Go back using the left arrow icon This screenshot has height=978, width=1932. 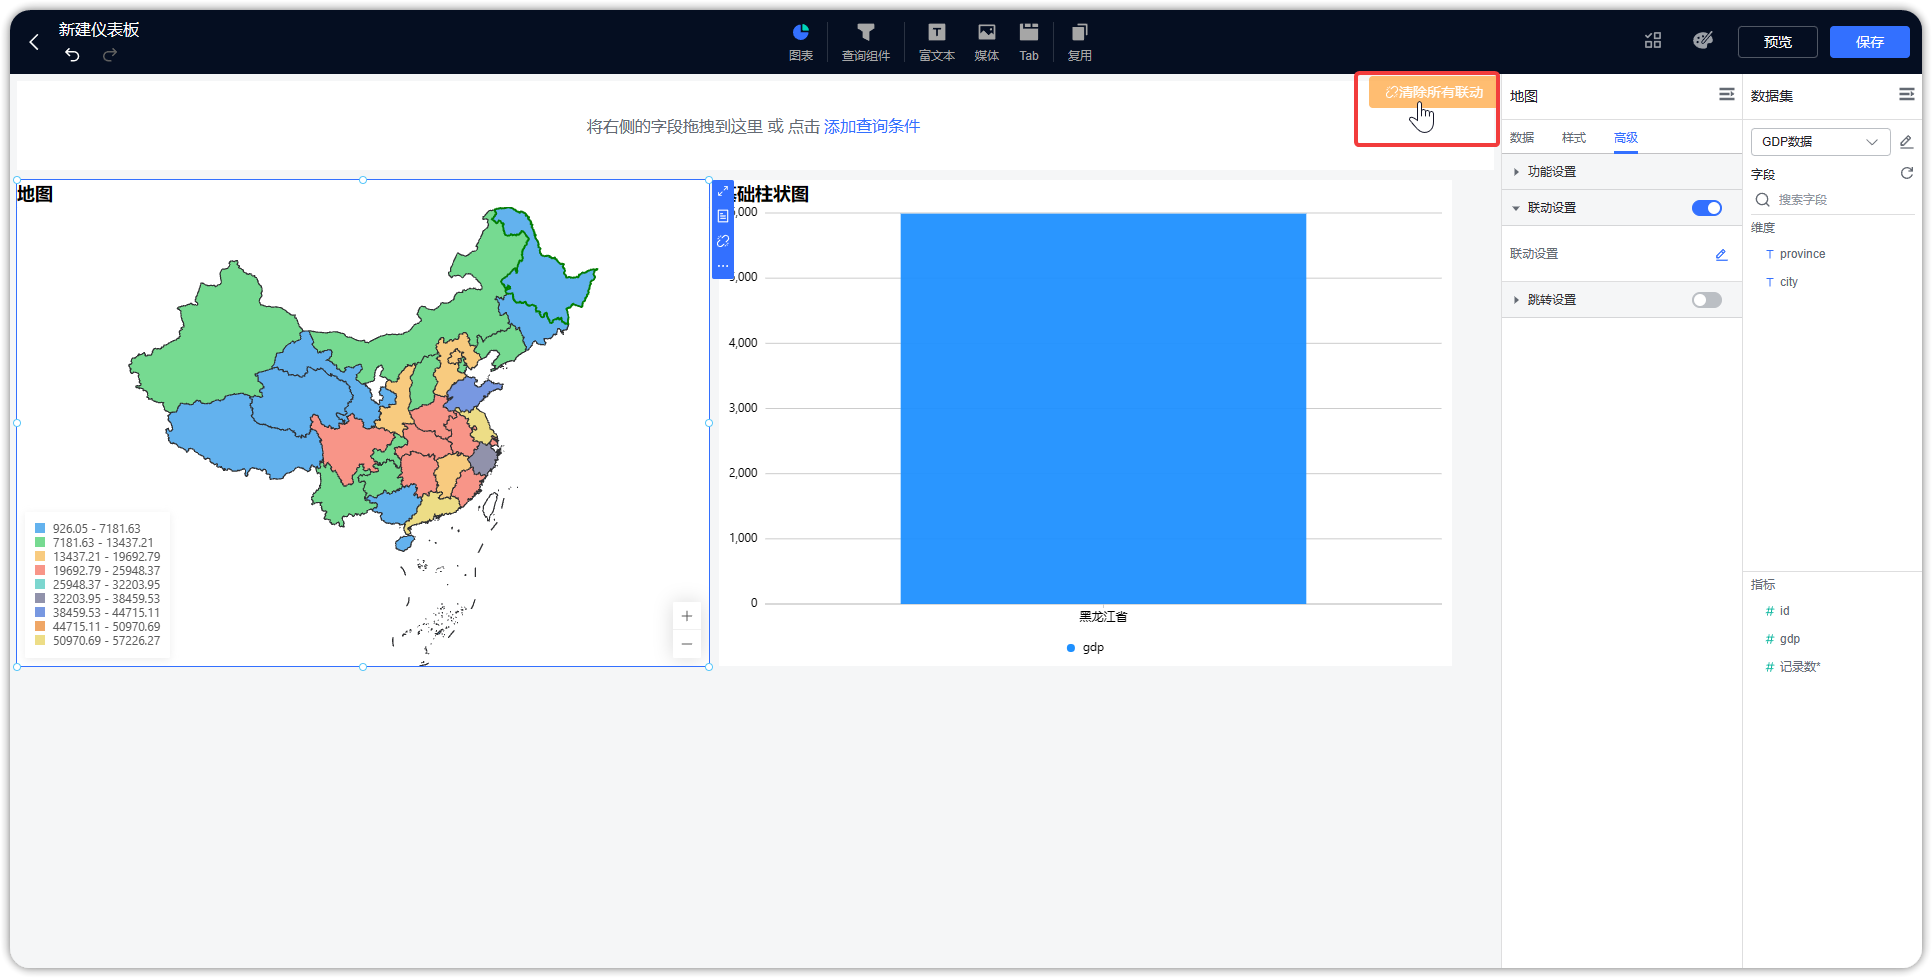click(x=34, y=42)
